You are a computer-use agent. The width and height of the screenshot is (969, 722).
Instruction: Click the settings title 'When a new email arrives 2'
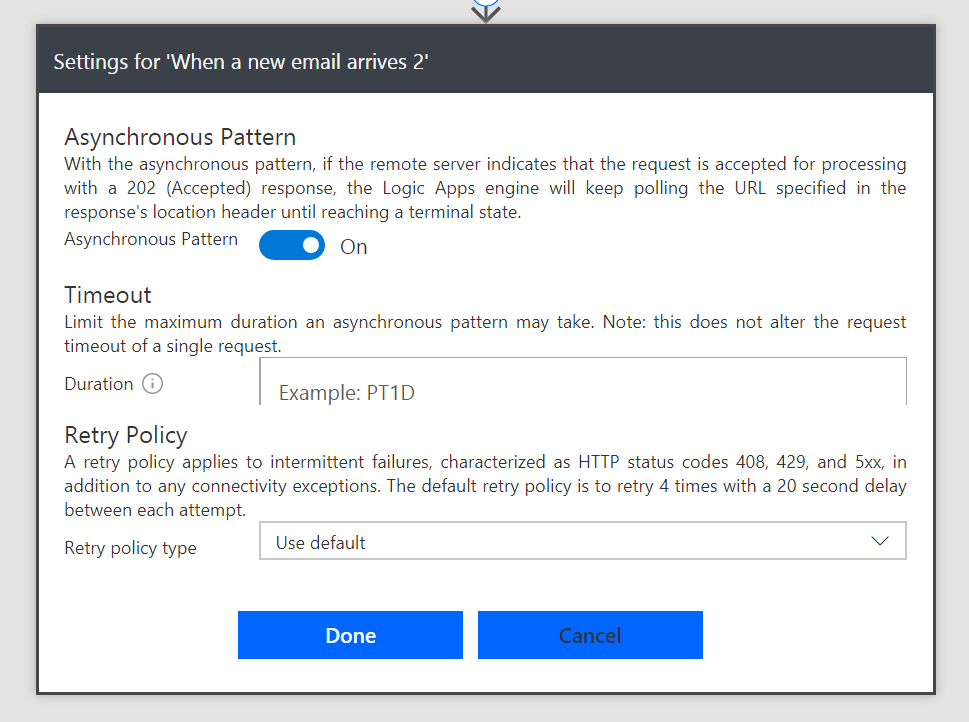241,62
